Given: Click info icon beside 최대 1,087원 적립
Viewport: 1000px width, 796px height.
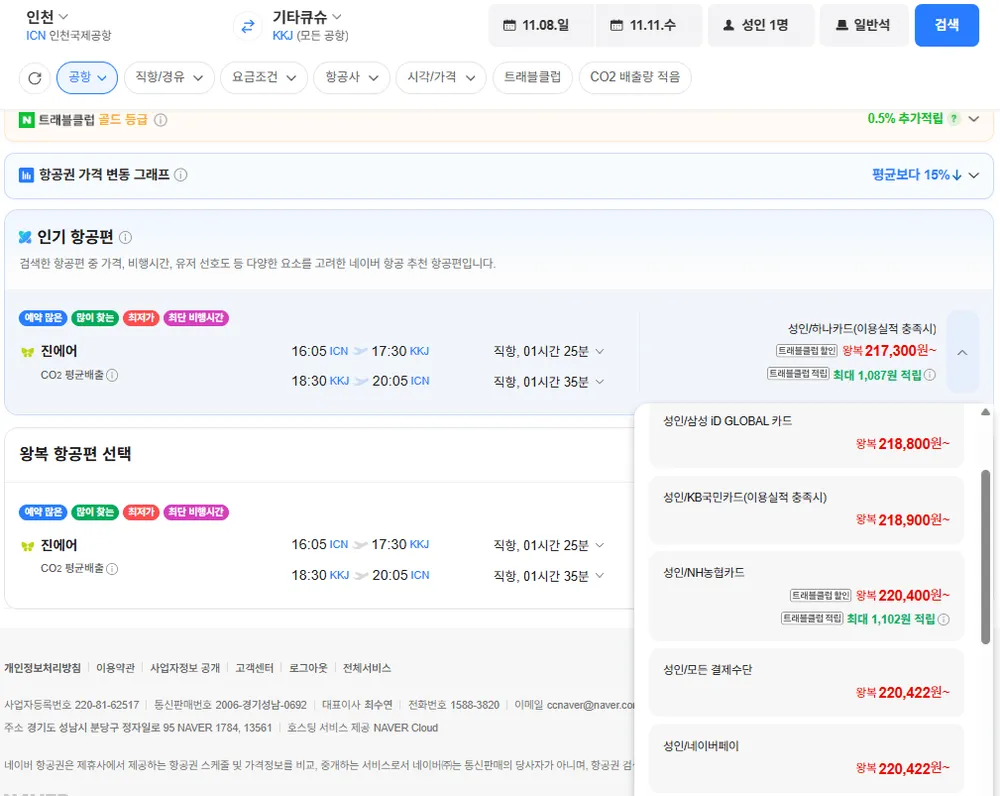Looking at the screenshot, I should click(930, 375).
